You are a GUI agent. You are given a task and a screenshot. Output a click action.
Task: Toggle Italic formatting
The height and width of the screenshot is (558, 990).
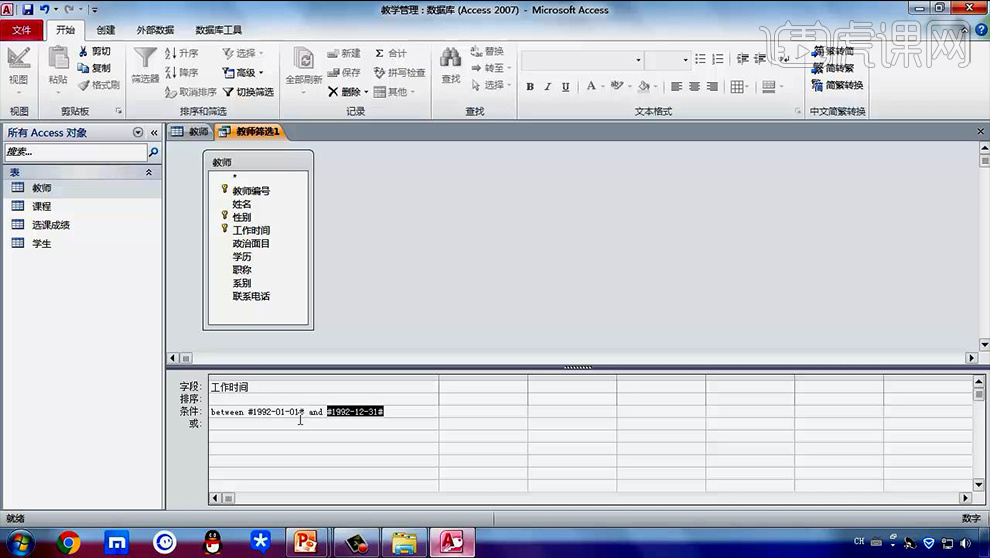[x=547, y=87]
